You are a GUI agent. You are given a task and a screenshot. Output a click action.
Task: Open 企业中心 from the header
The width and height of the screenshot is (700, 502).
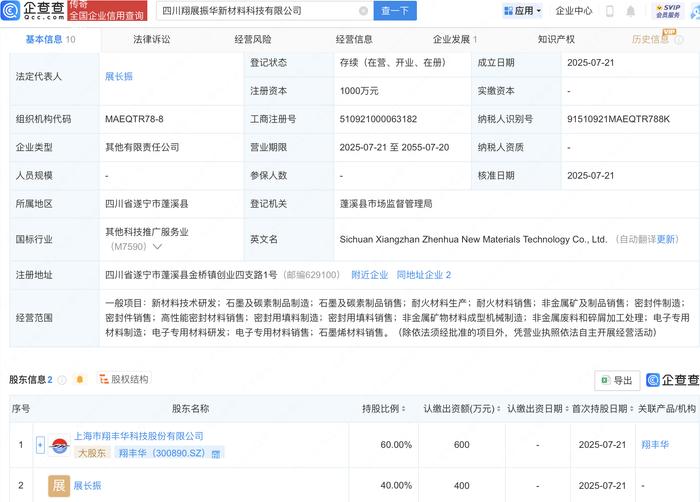574,11
